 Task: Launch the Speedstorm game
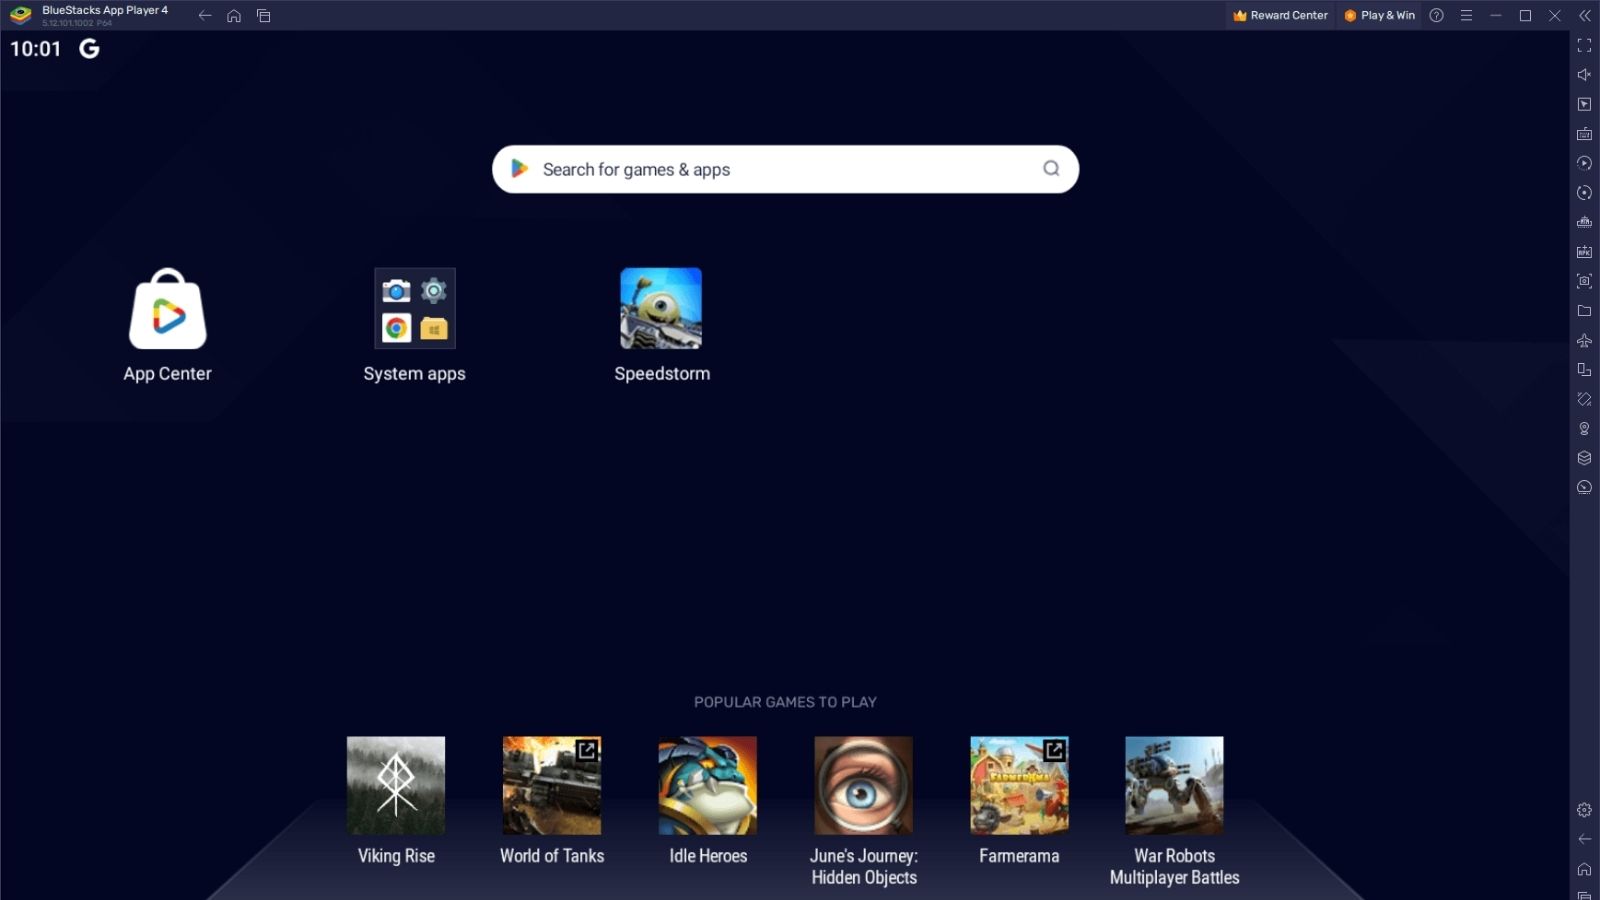pos(661,309)
